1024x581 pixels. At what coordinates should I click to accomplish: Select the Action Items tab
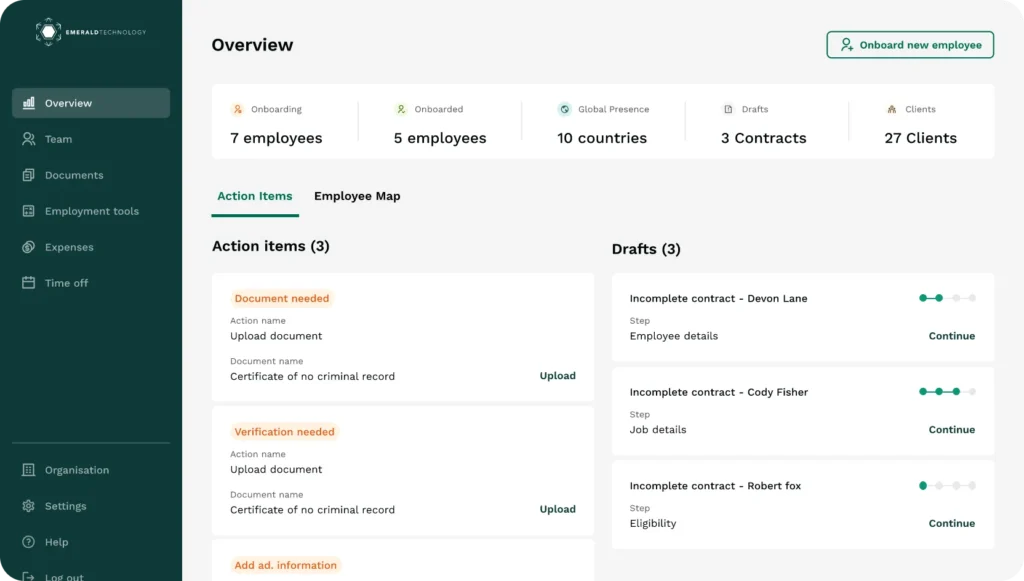pos(255,196)
